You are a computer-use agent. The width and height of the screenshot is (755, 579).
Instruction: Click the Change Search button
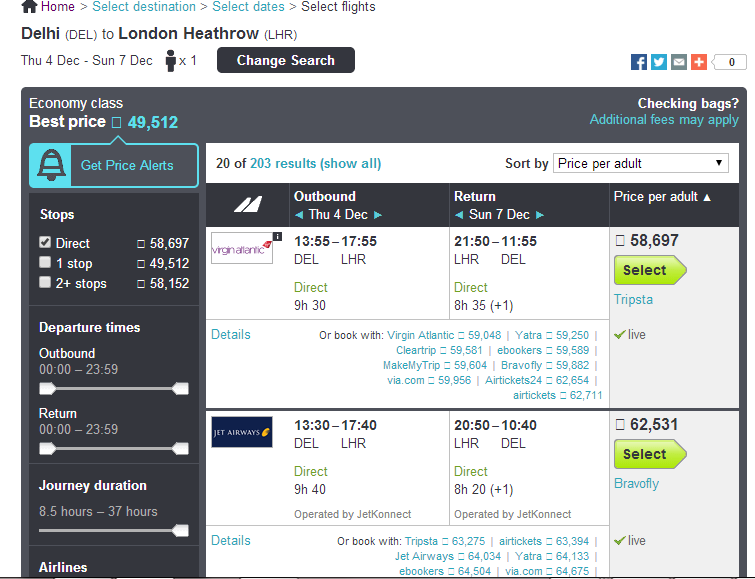[286, 60]
